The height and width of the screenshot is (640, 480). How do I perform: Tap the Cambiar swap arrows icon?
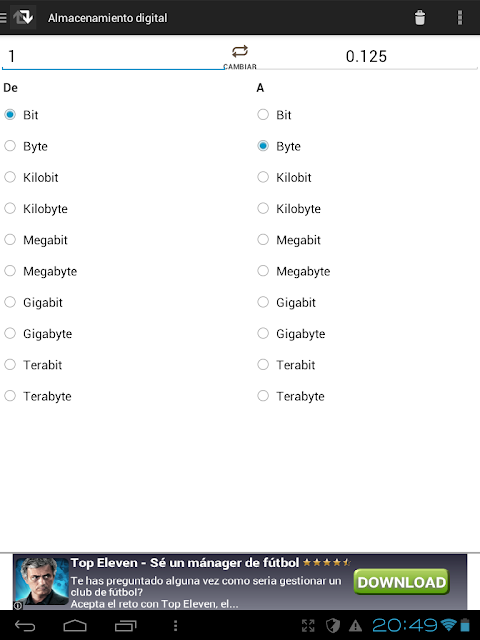pyautogui.click(x=240, y=52)
